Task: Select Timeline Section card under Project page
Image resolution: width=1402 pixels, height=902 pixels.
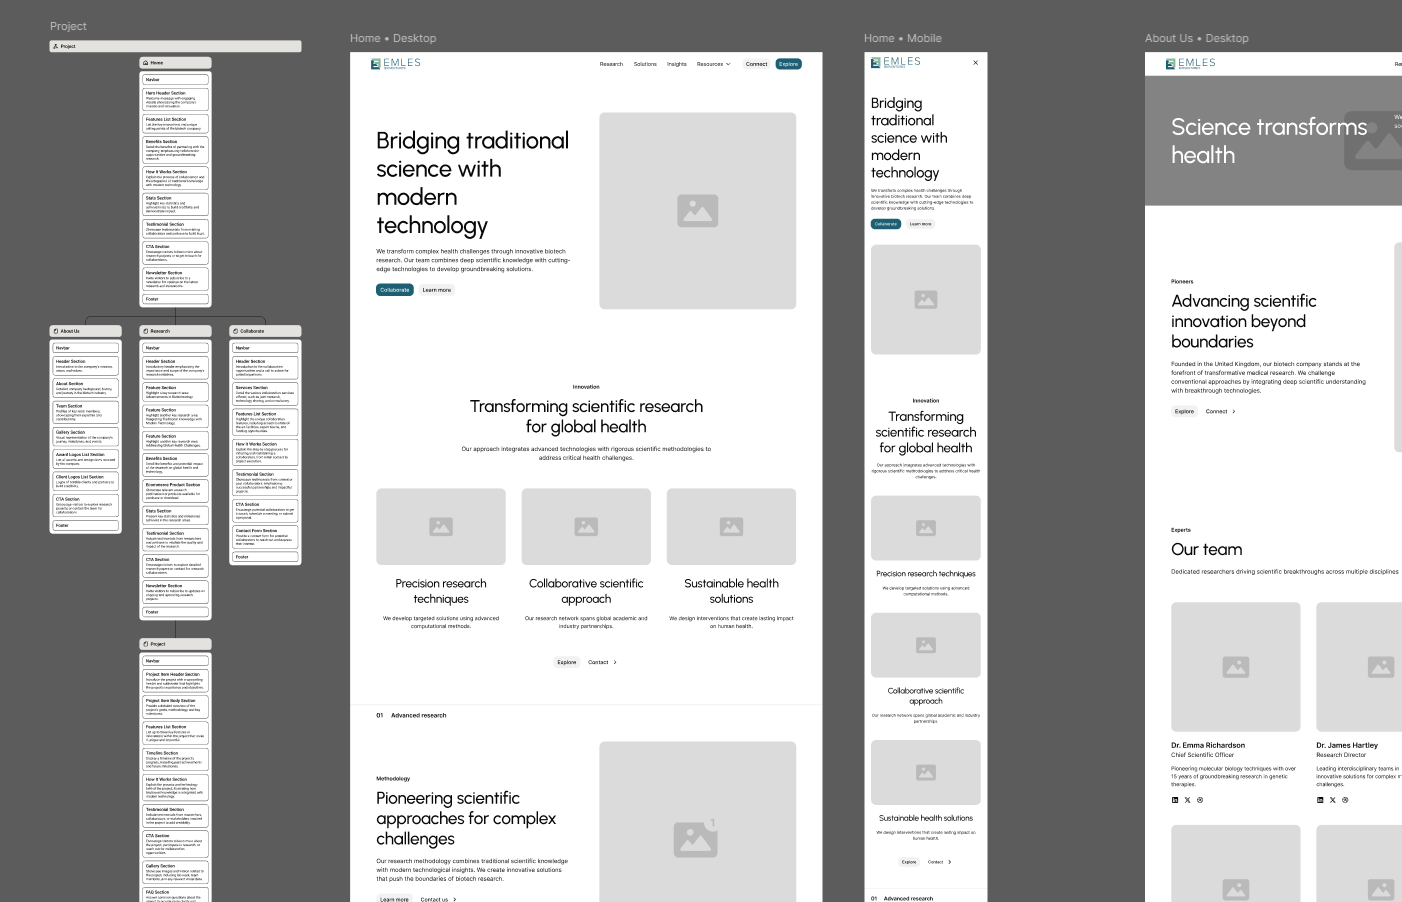Action: point(175,760)
